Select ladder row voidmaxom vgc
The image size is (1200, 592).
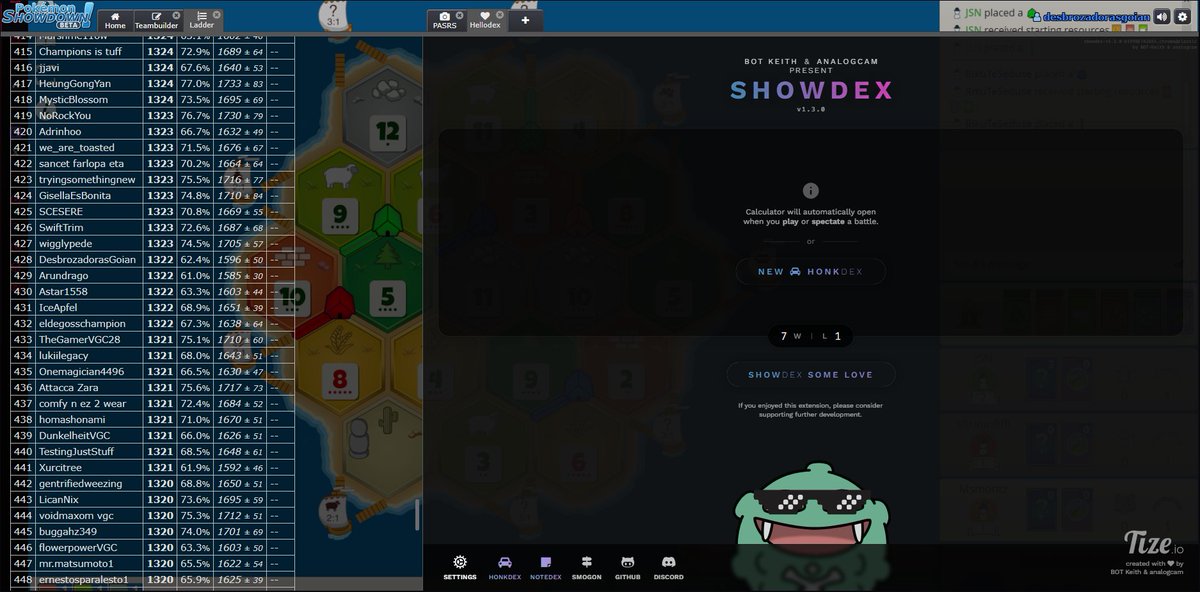pyautogui.click(x=153, y=515)
